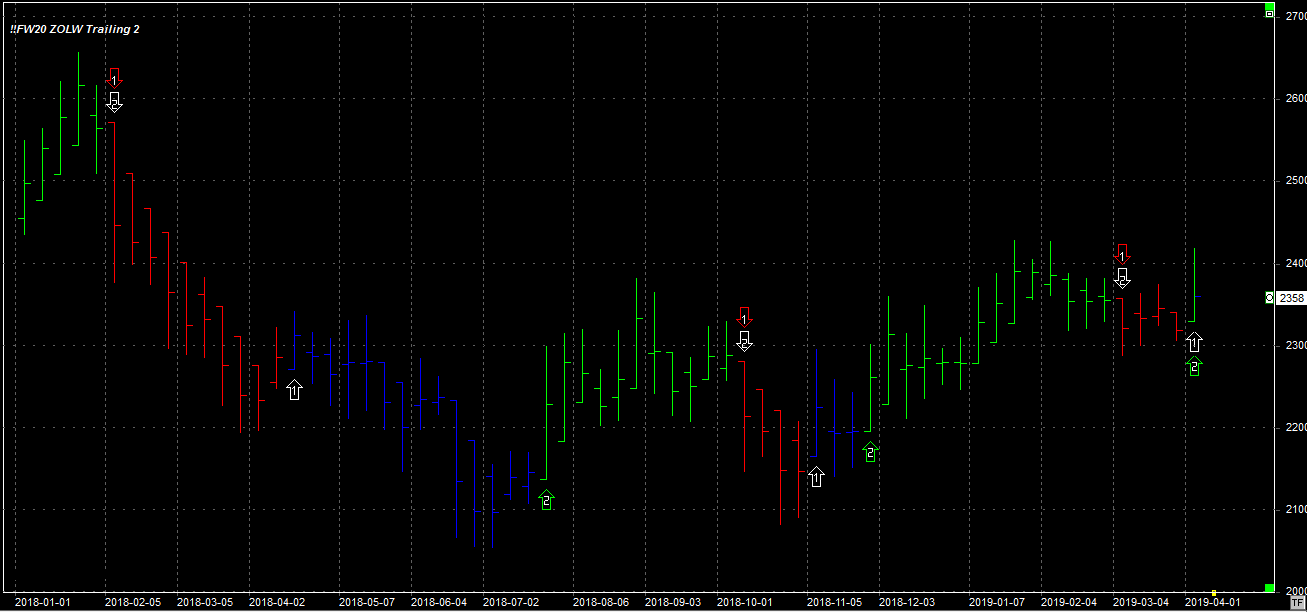The image size is (1307, 612).
Task: Click the bottom-right green corner square
Action: pos(1270,587)
